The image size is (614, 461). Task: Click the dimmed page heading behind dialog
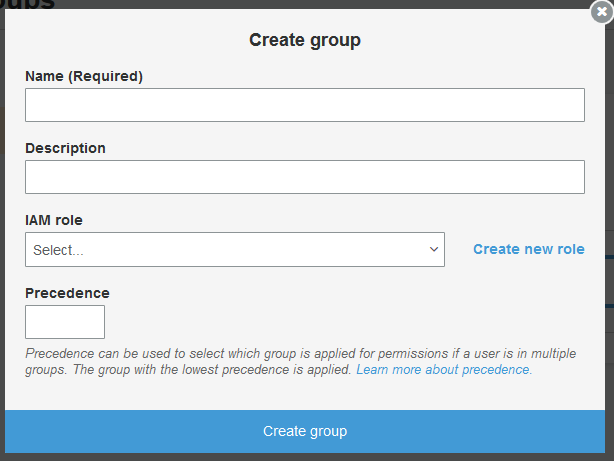[28, 4]
